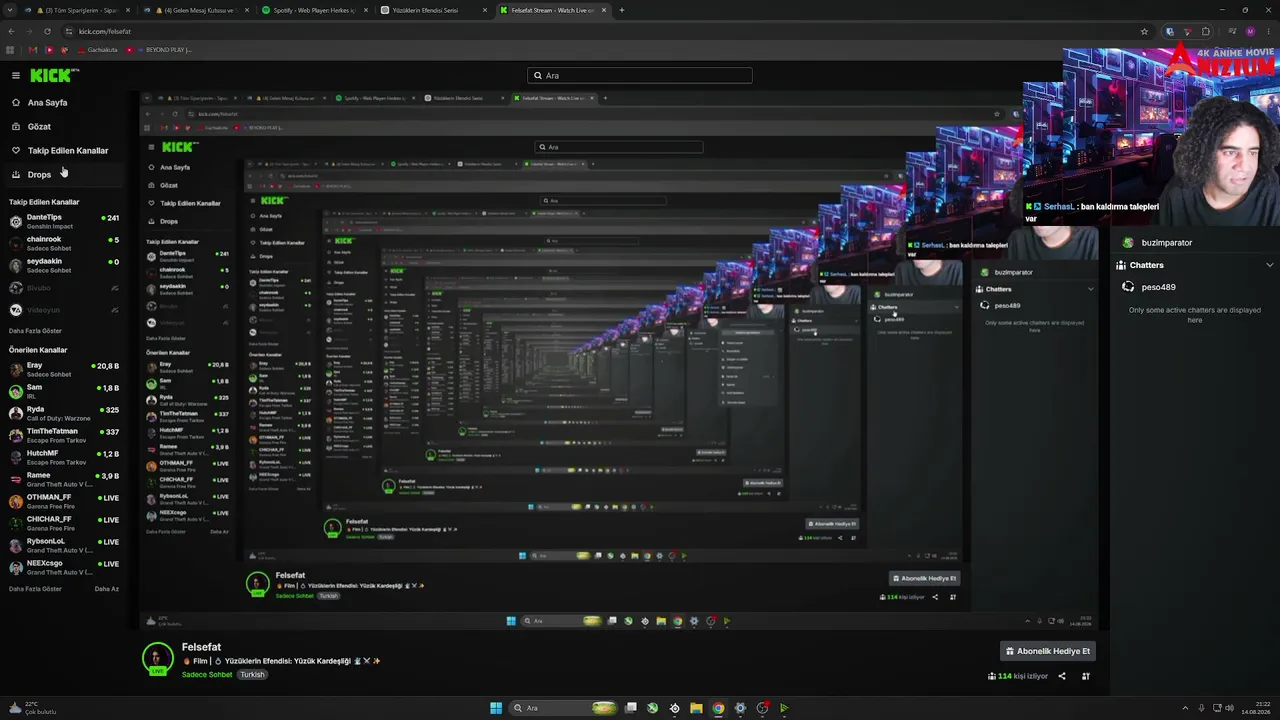Open OTHMAN_FF live channel
This screenshot has width=1280, height=720.
click(64, 501)
